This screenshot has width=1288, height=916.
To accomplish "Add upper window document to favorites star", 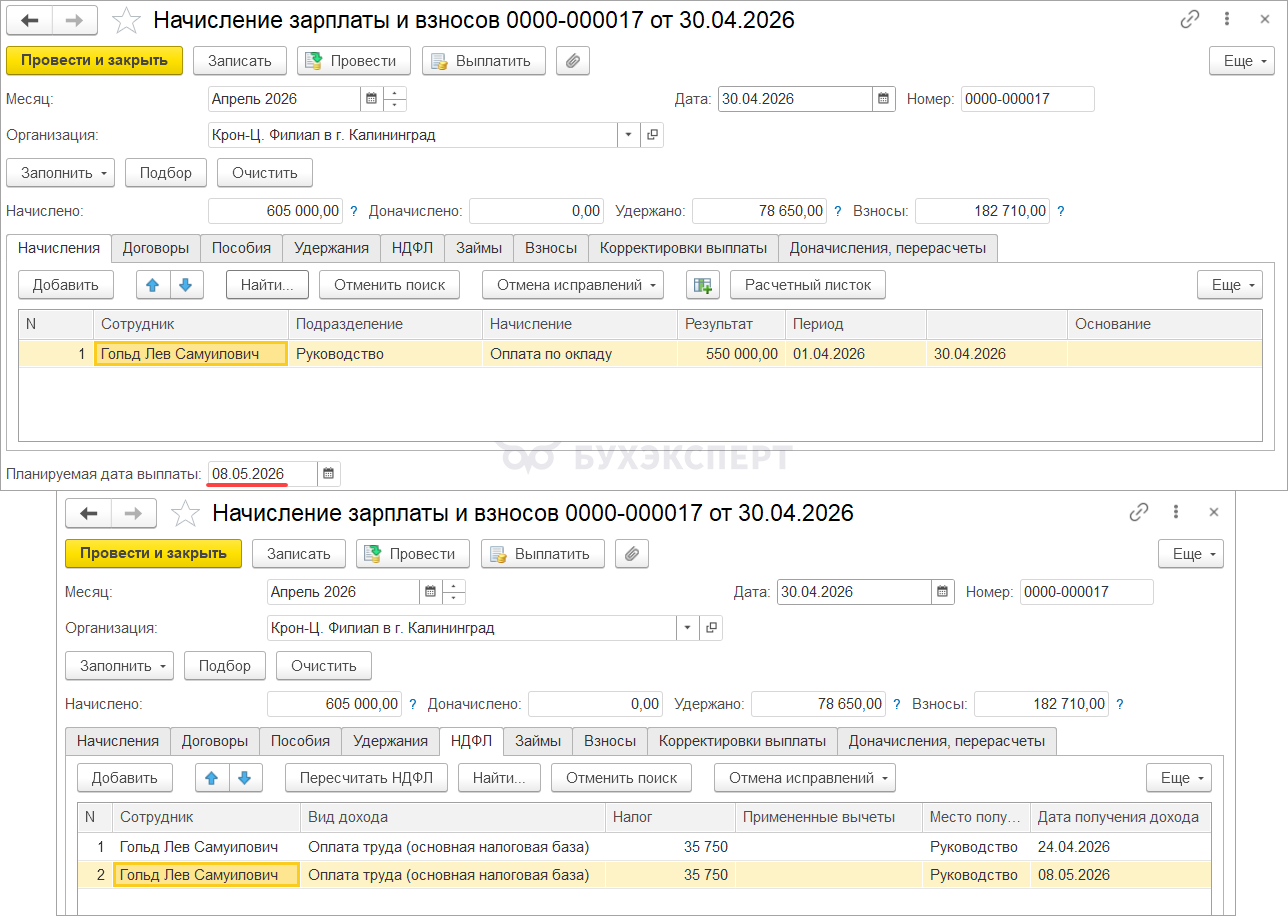I will (126, 20).
